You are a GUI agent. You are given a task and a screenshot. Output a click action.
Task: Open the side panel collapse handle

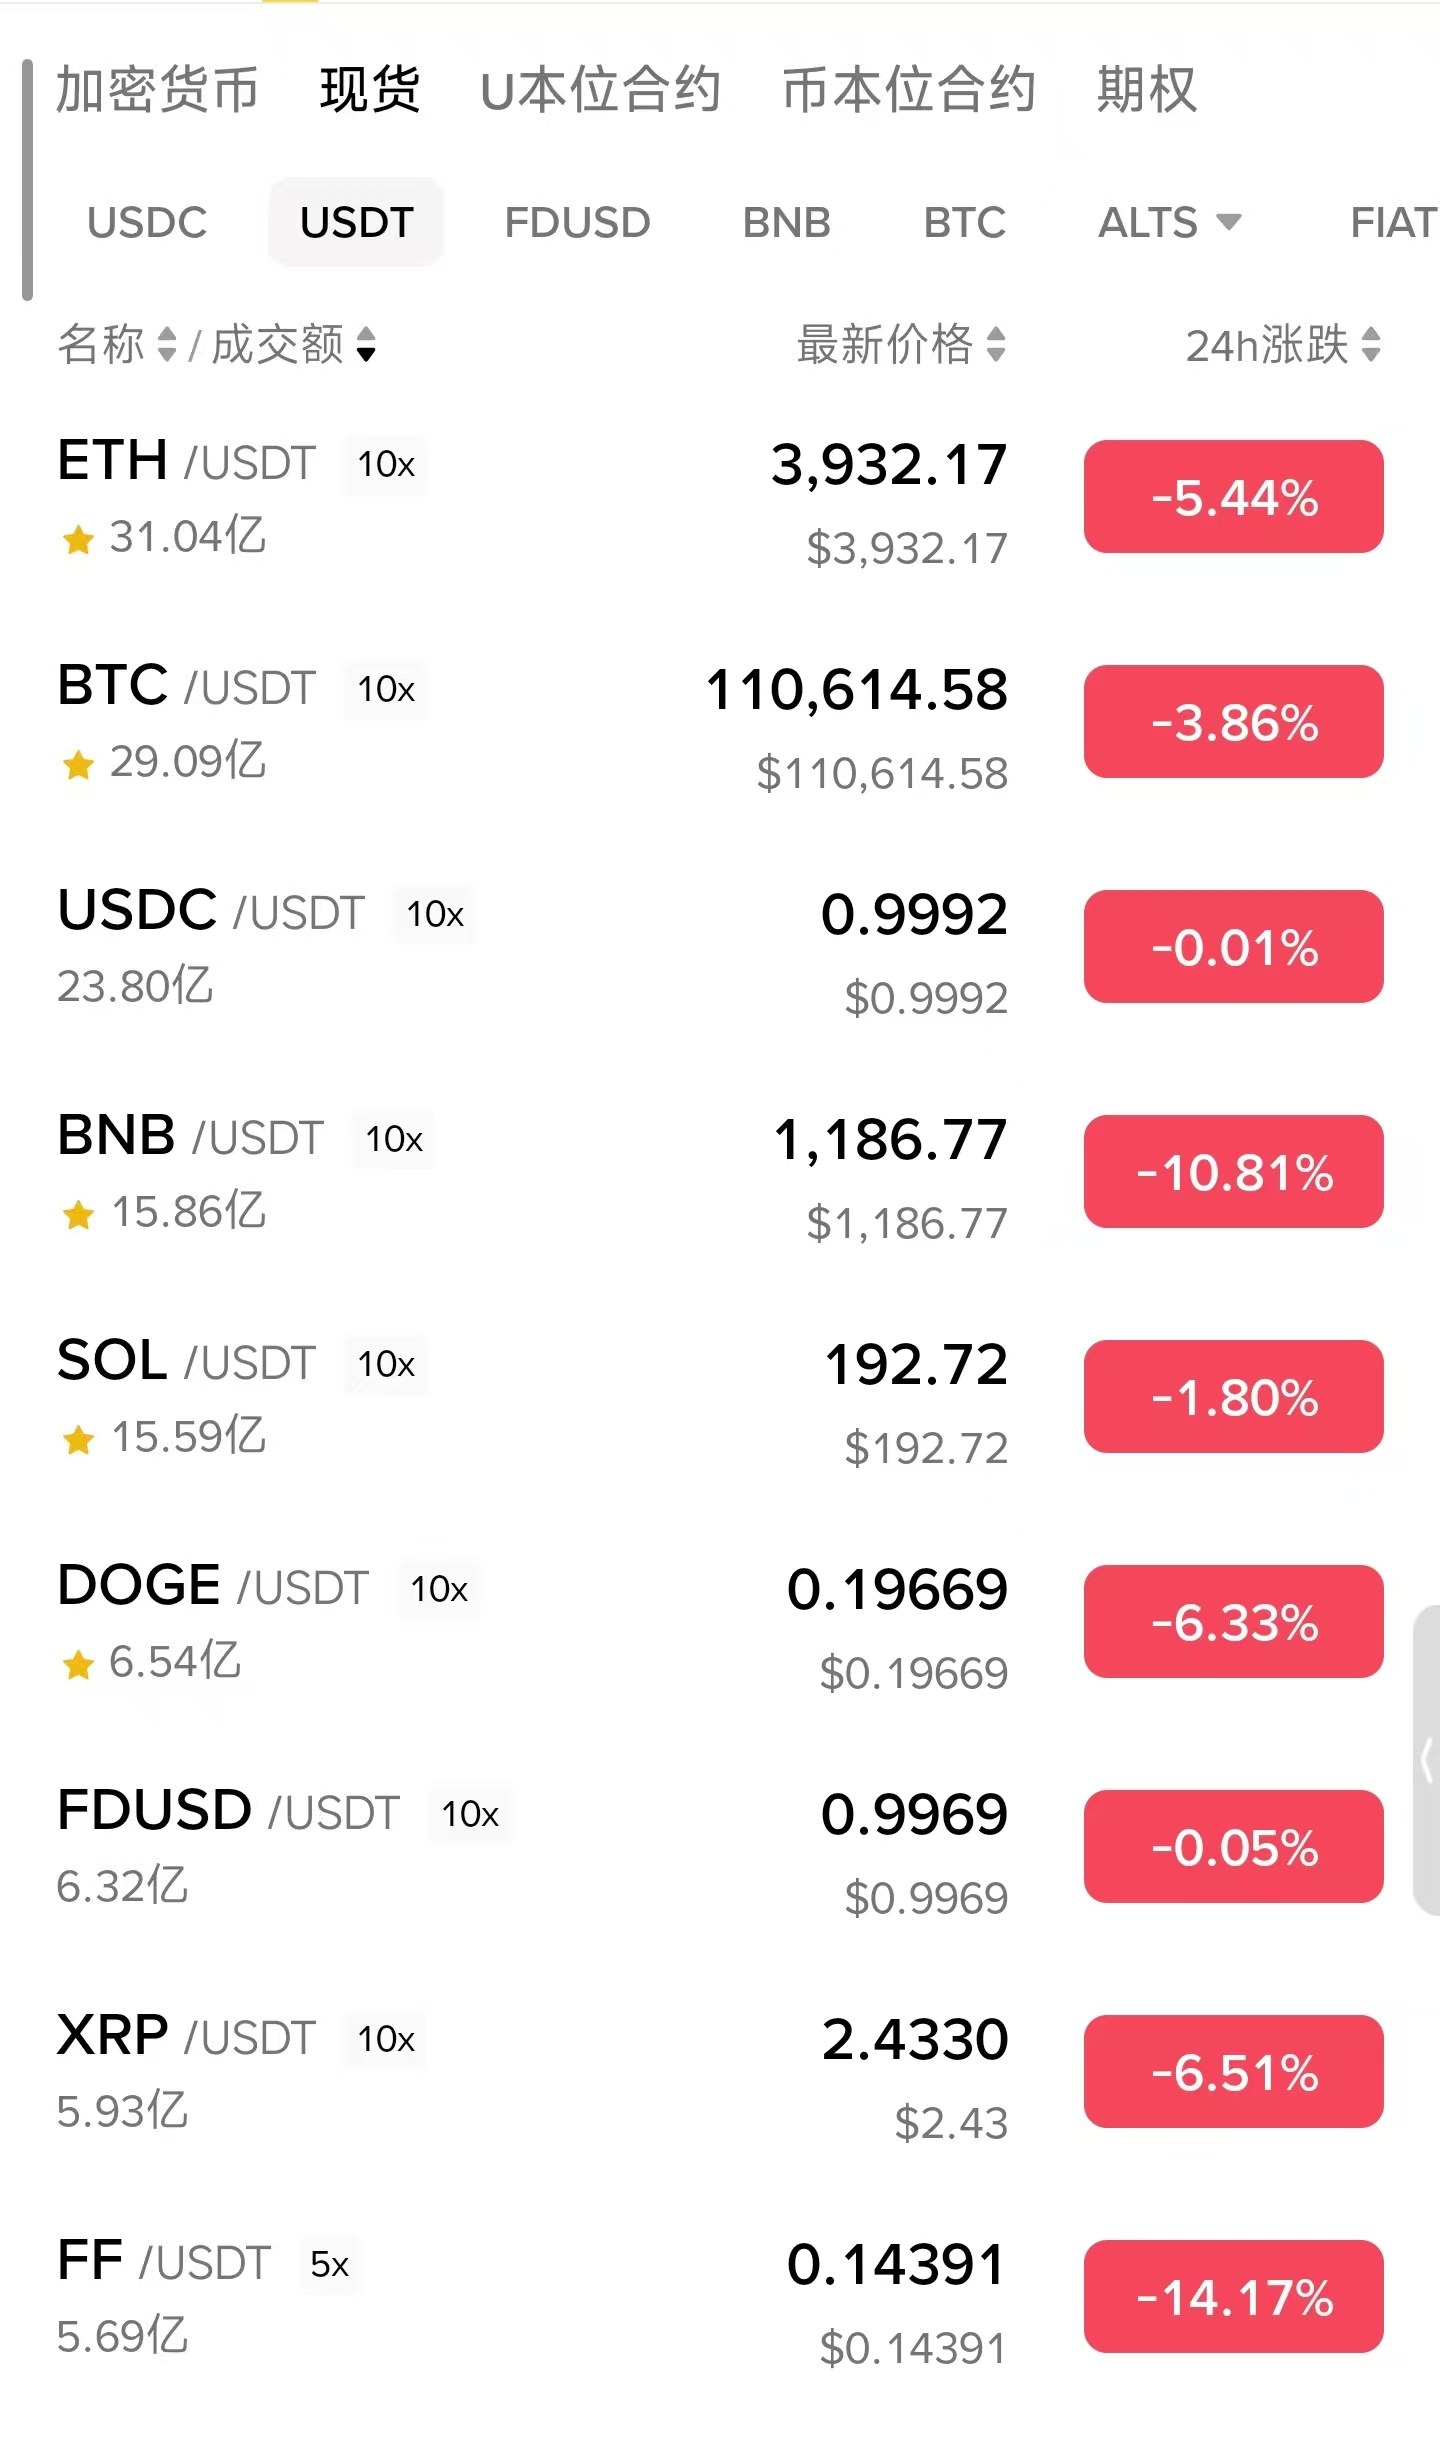[1426, 1760]
